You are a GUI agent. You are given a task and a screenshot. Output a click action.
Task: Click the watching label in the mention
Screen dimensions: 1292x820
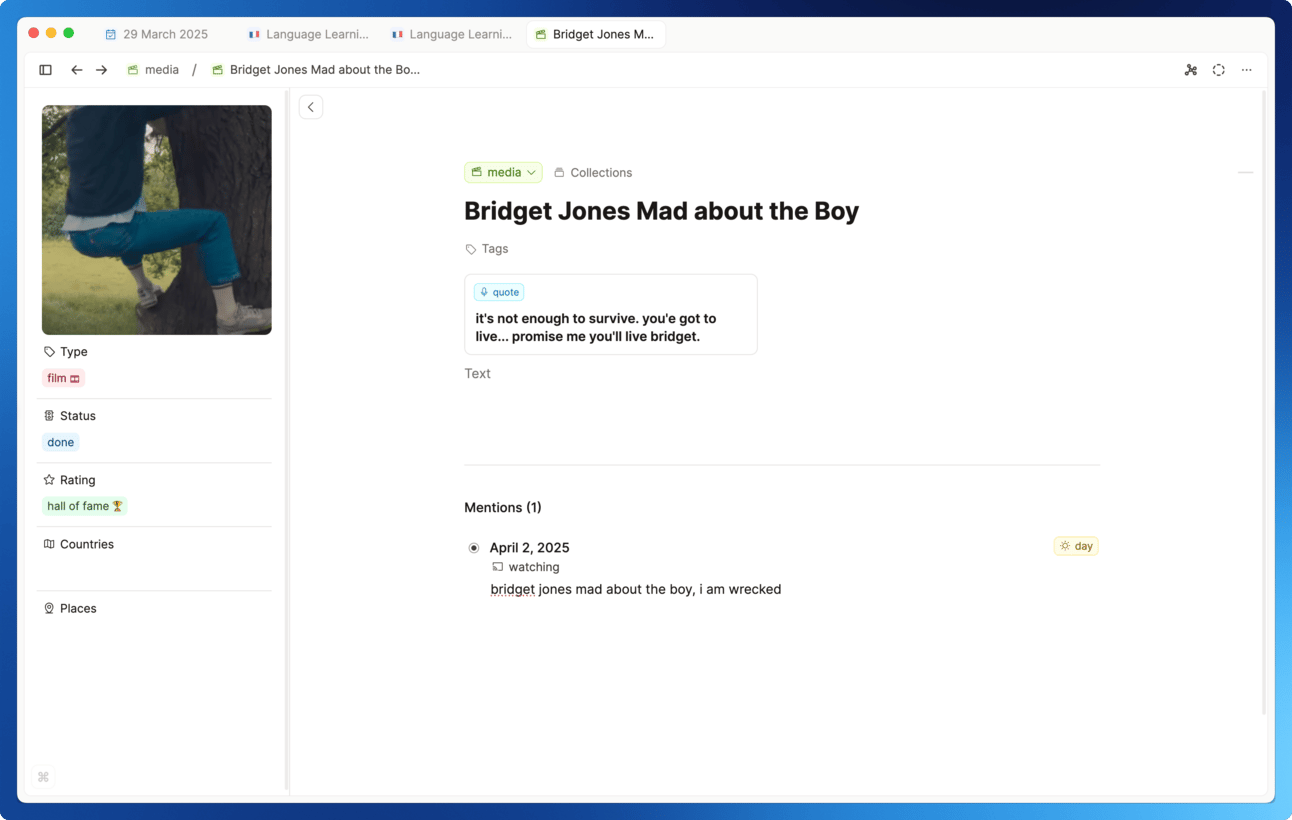point(526,567)
